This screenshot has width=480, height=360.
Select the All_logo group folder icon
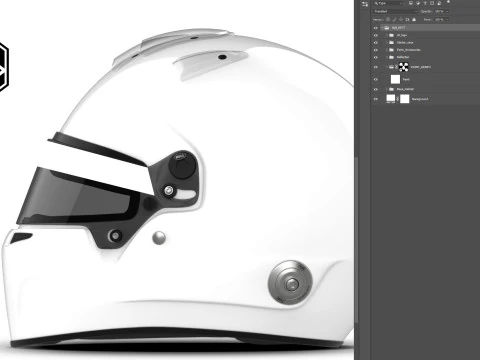coord(392,35)
